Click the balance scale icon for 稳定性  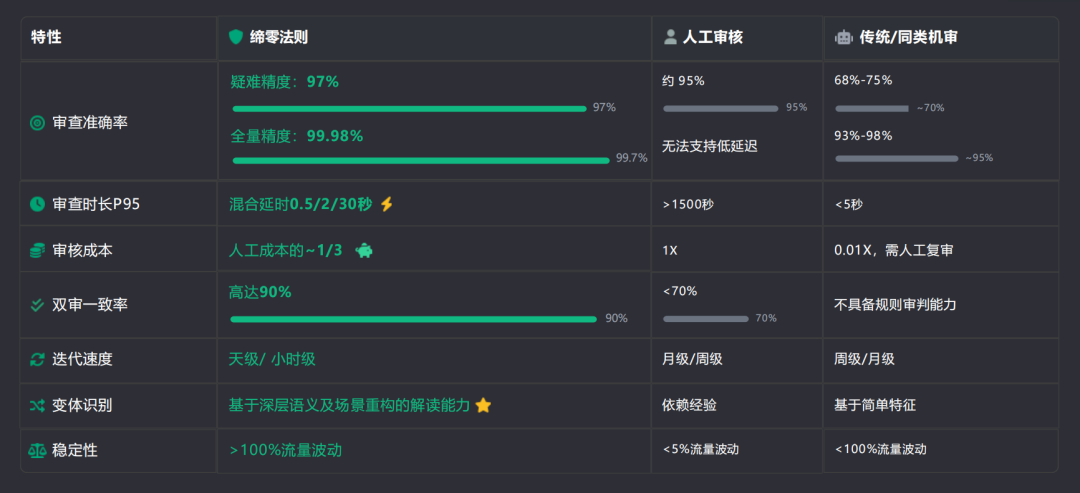(x=37, y=450)
